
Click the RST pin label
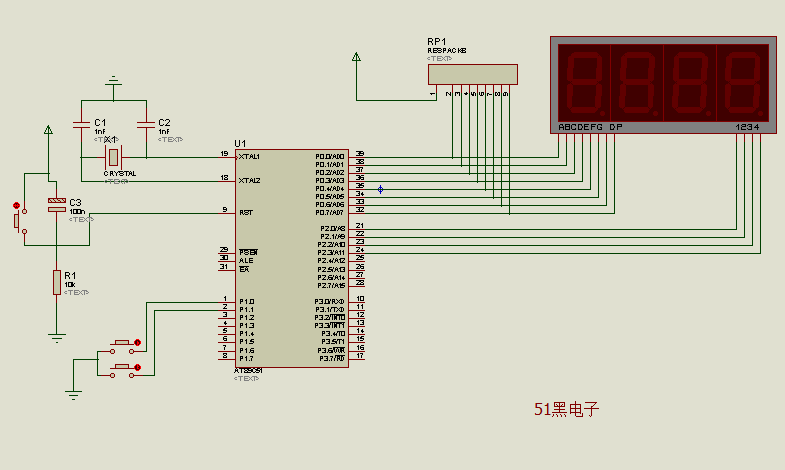(246, 213)
